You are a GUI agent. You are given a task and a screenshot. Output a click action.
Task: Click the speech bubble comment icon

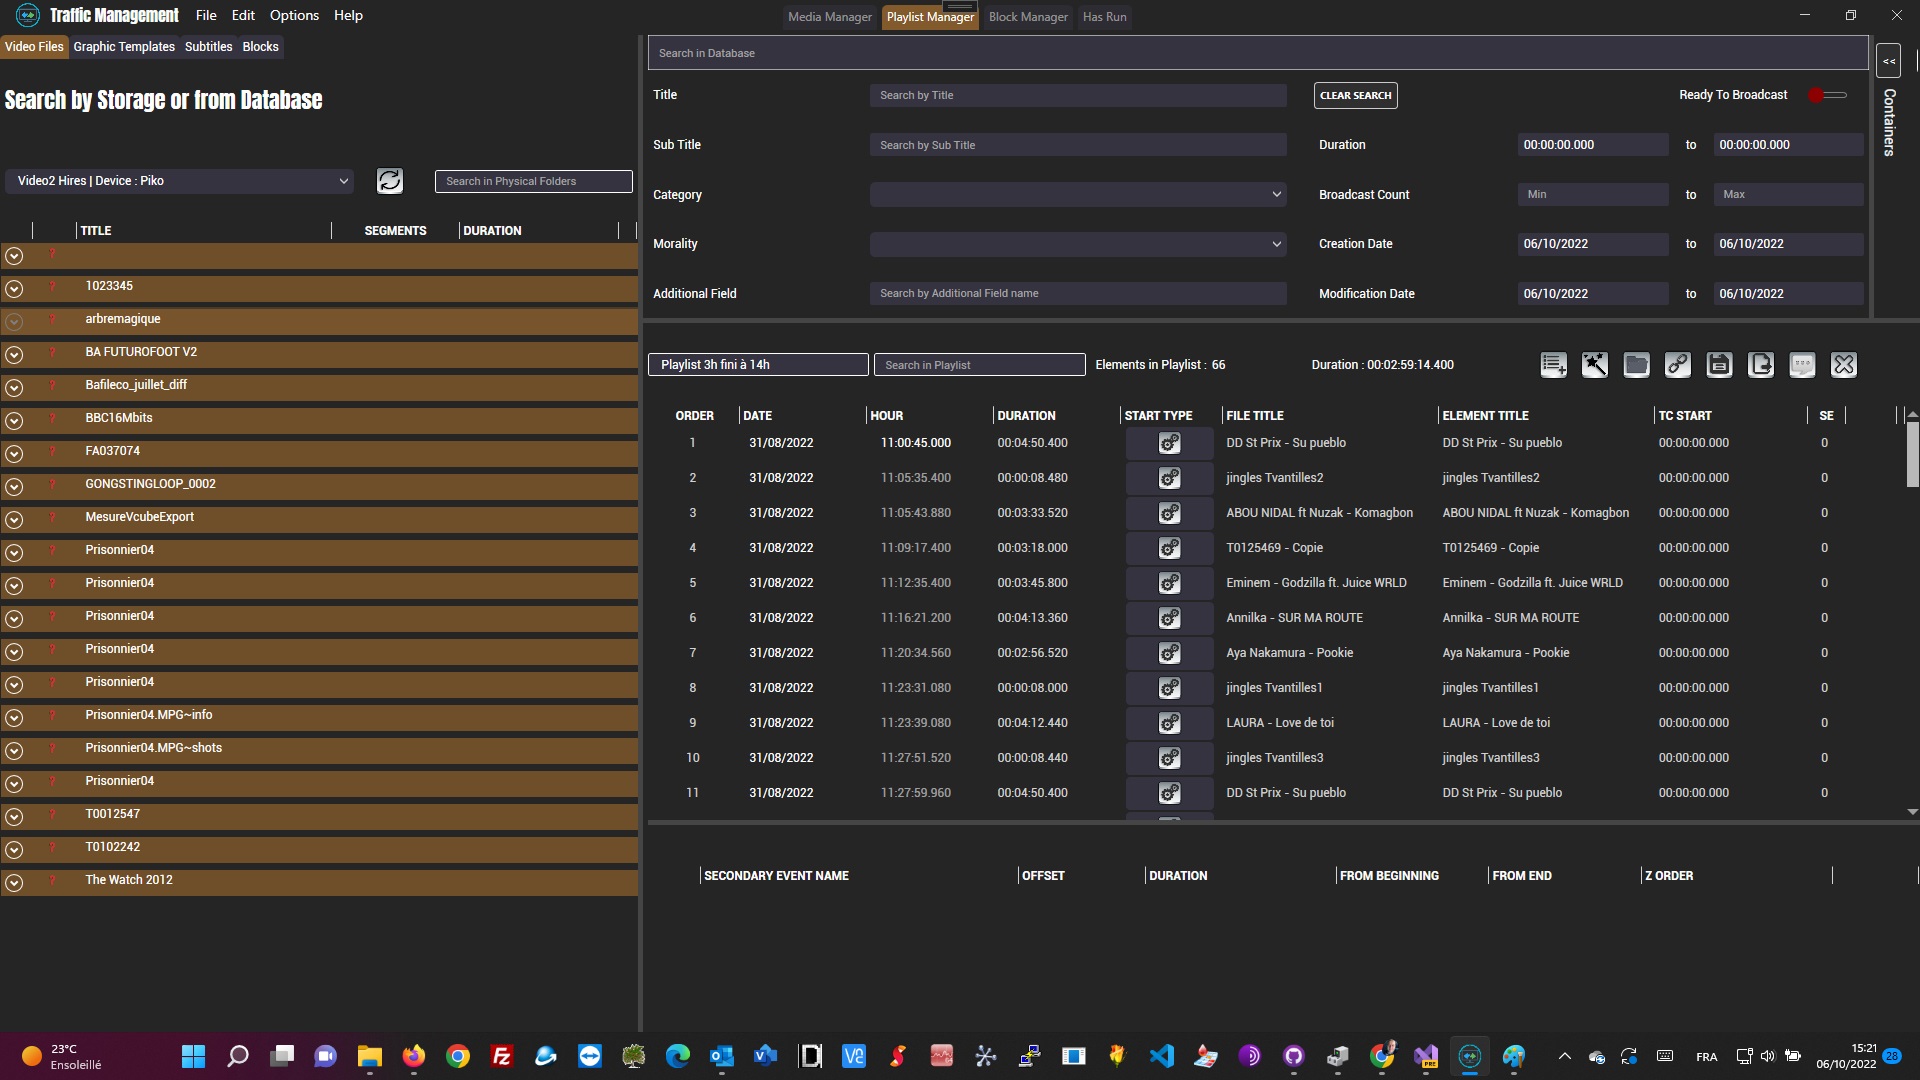point(1802,365)
